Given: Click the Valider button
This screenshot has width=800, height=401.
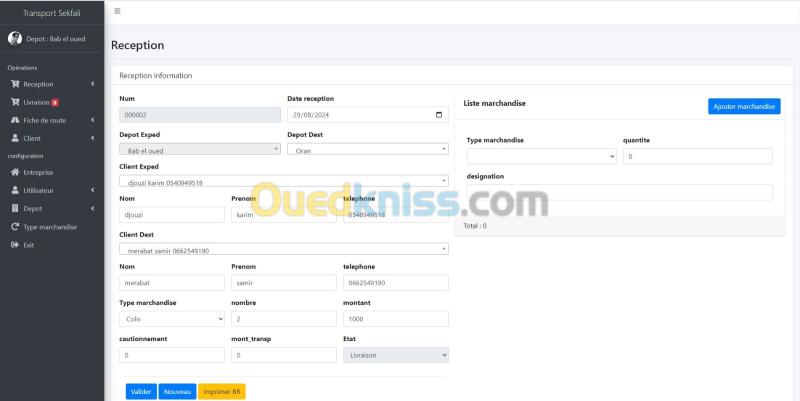Looking at the screenshot, I should (x=141, y=391).
